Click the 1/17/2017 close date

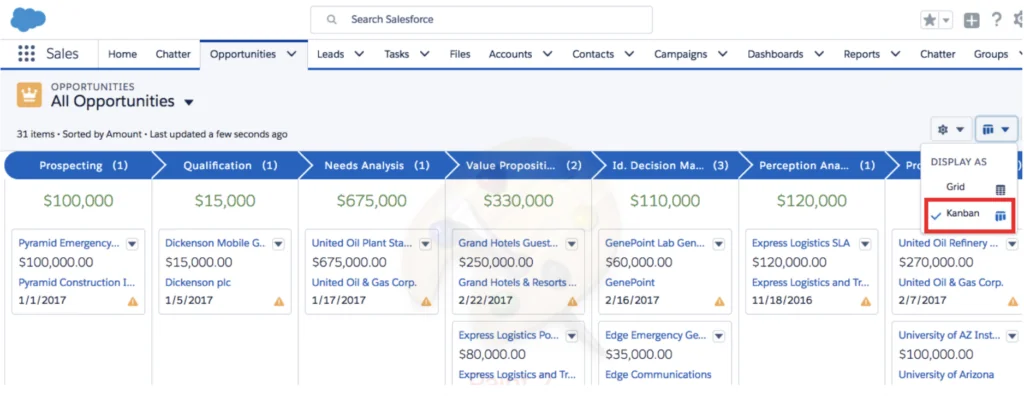[339, 301]
